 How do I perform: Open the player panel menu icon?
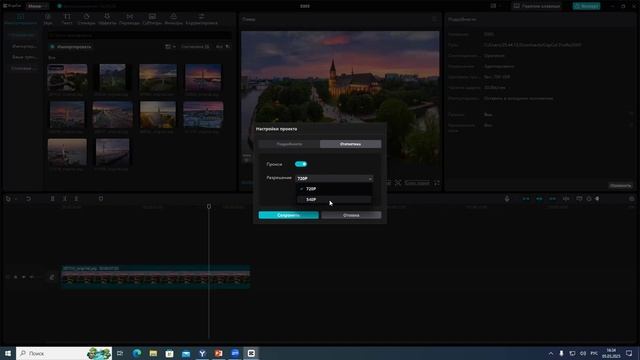pyautogui.click(x=434, y=19)
